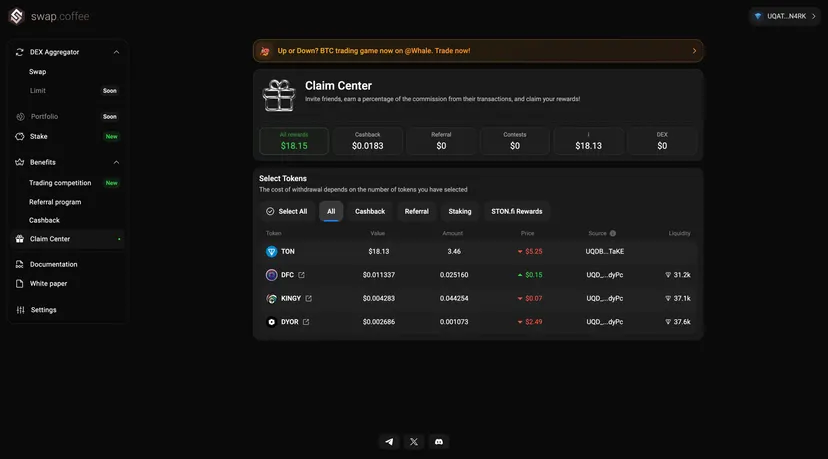This screenshot has width=828, height=459.
Task: Select the TON token row value $18.13
Action: point(379,251)
